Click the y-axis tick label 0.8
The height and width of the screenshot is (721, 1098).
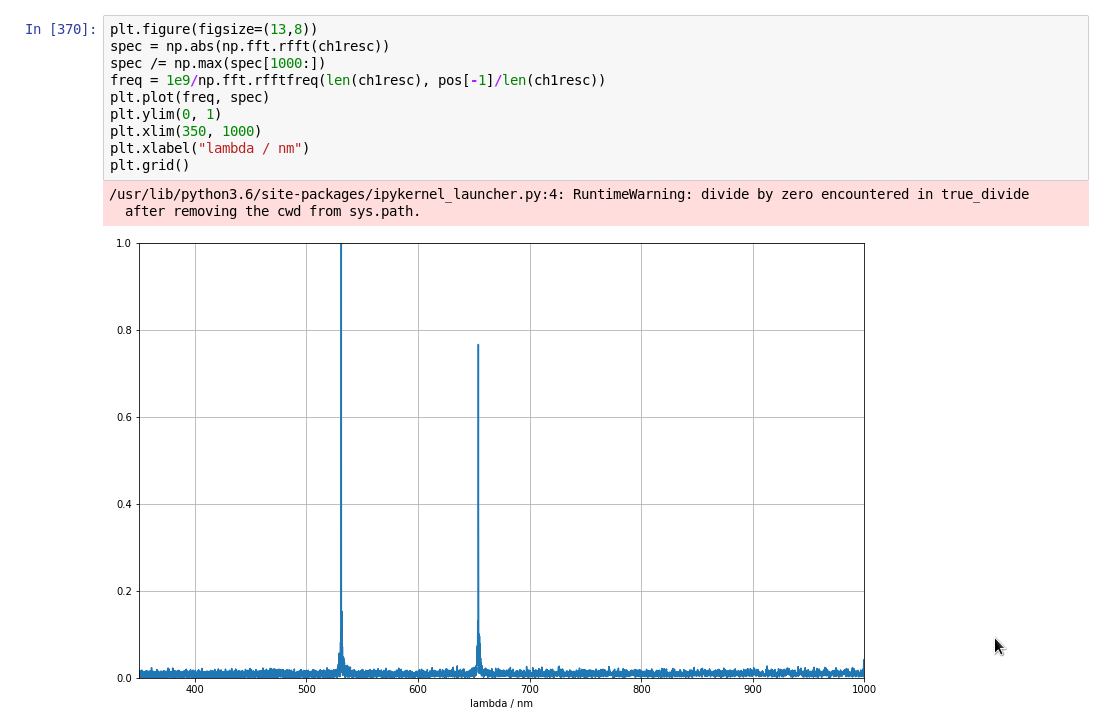[124, 330]
